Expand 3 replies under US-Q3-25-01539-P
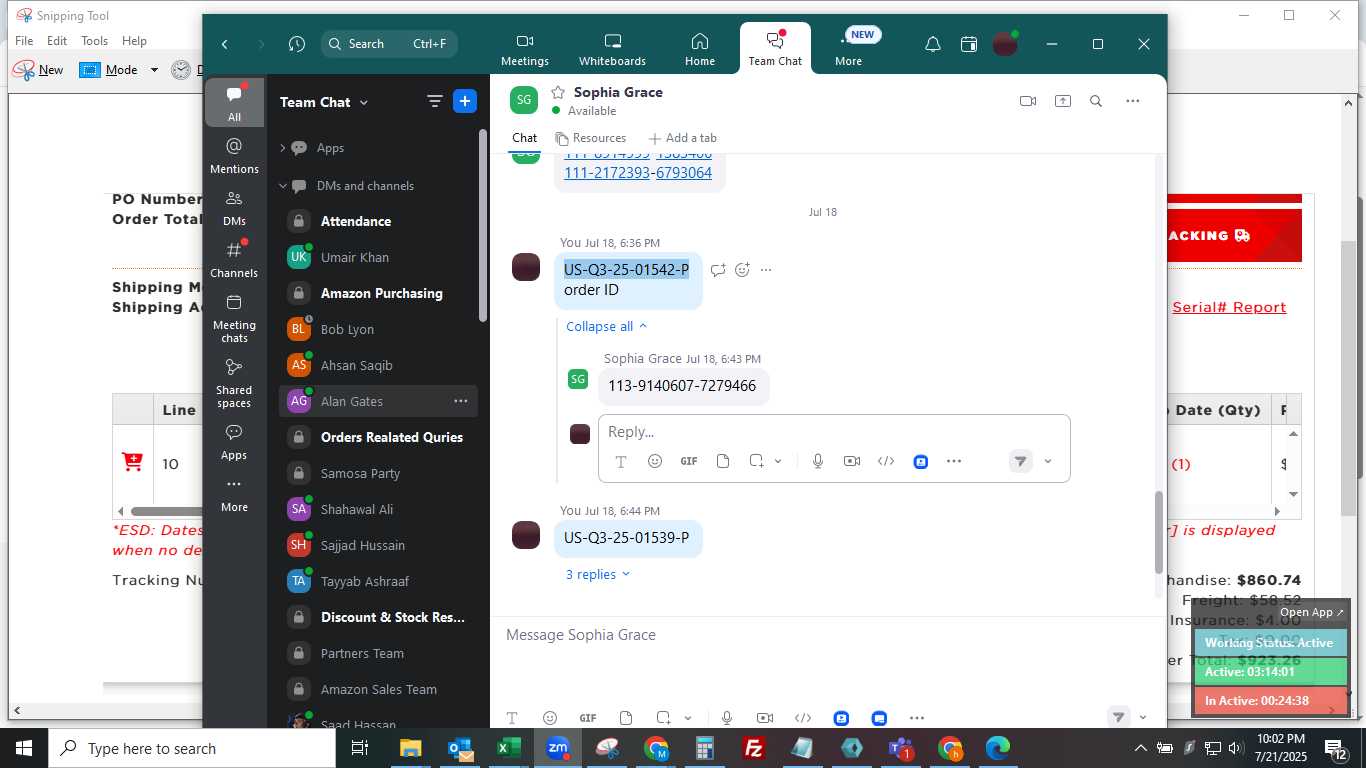The width and height of the screenshot is (1366, 768). [x=598, y=574]
